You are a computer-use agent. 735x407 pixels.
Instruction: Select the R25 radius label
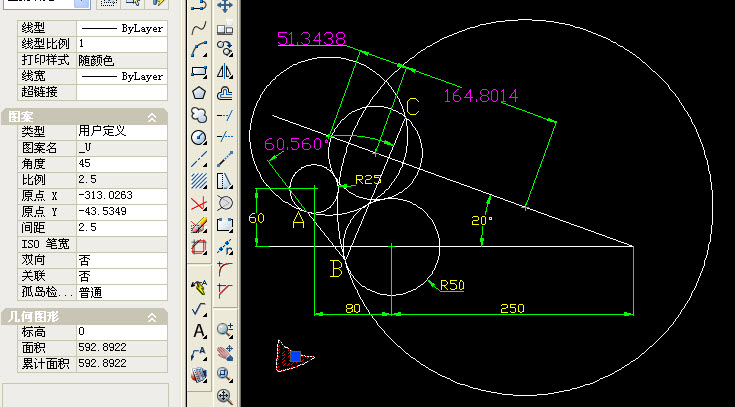[x=368, y=180]
